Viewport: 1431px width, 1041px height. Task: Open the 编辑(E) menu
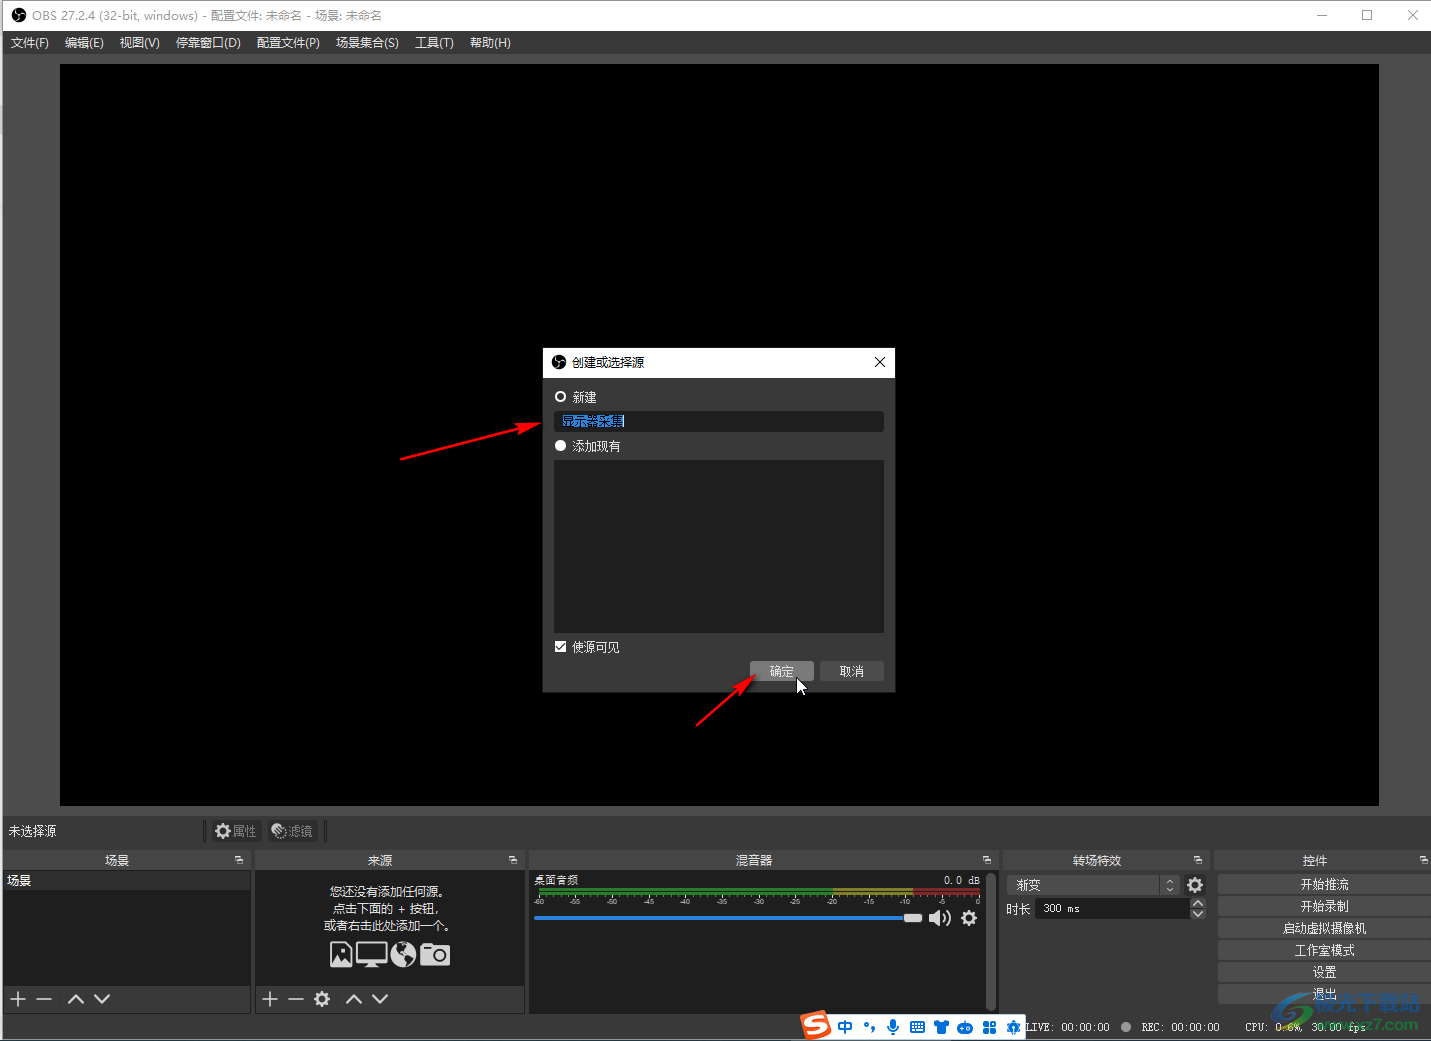point(84,43)
